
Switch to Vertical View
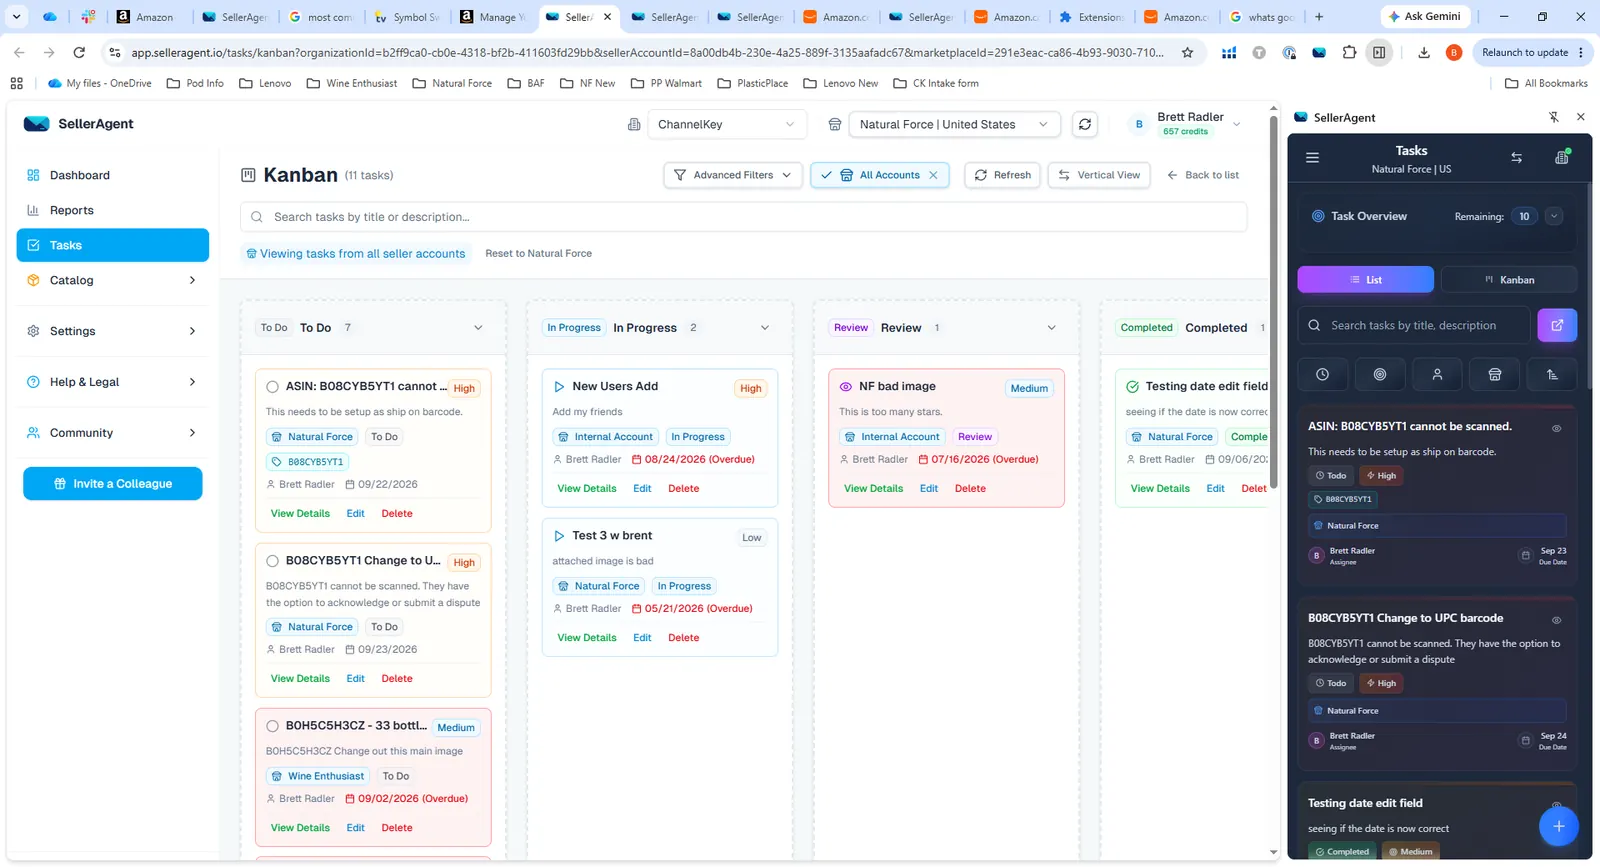point(1098,175)
